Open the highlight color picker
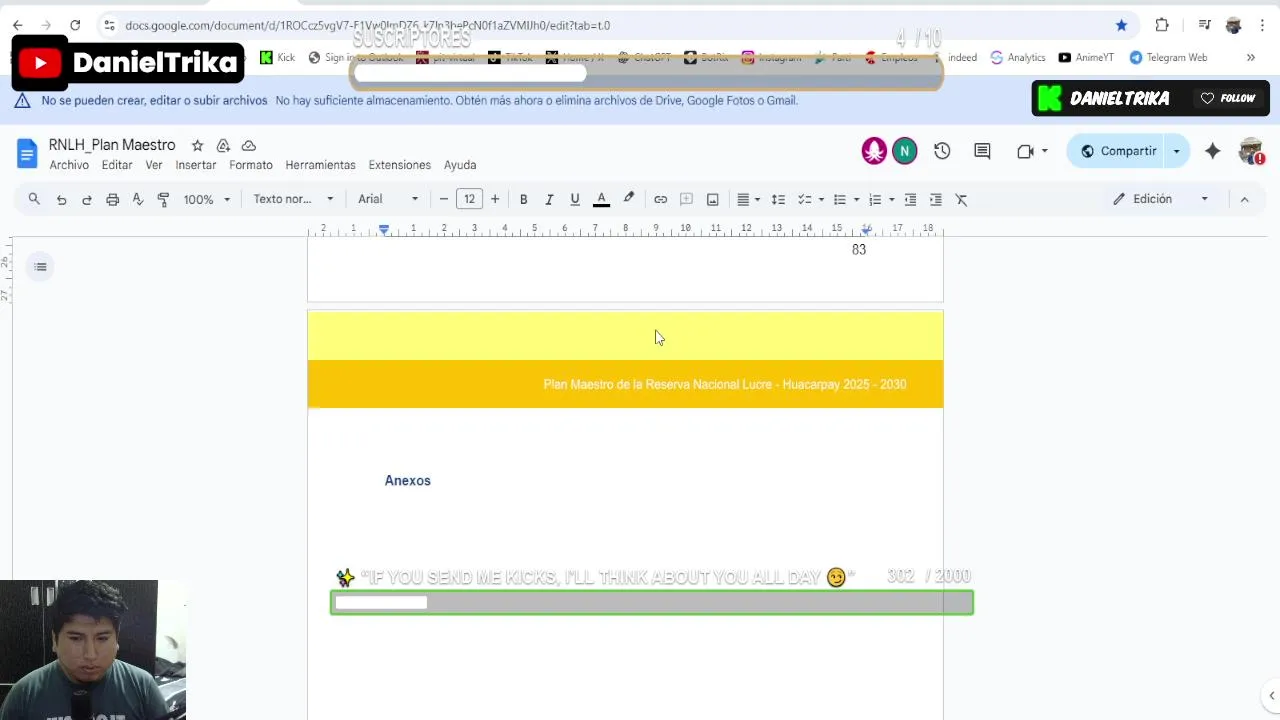The height and width of the screenshot is (720, 1280). coord(628,199)
